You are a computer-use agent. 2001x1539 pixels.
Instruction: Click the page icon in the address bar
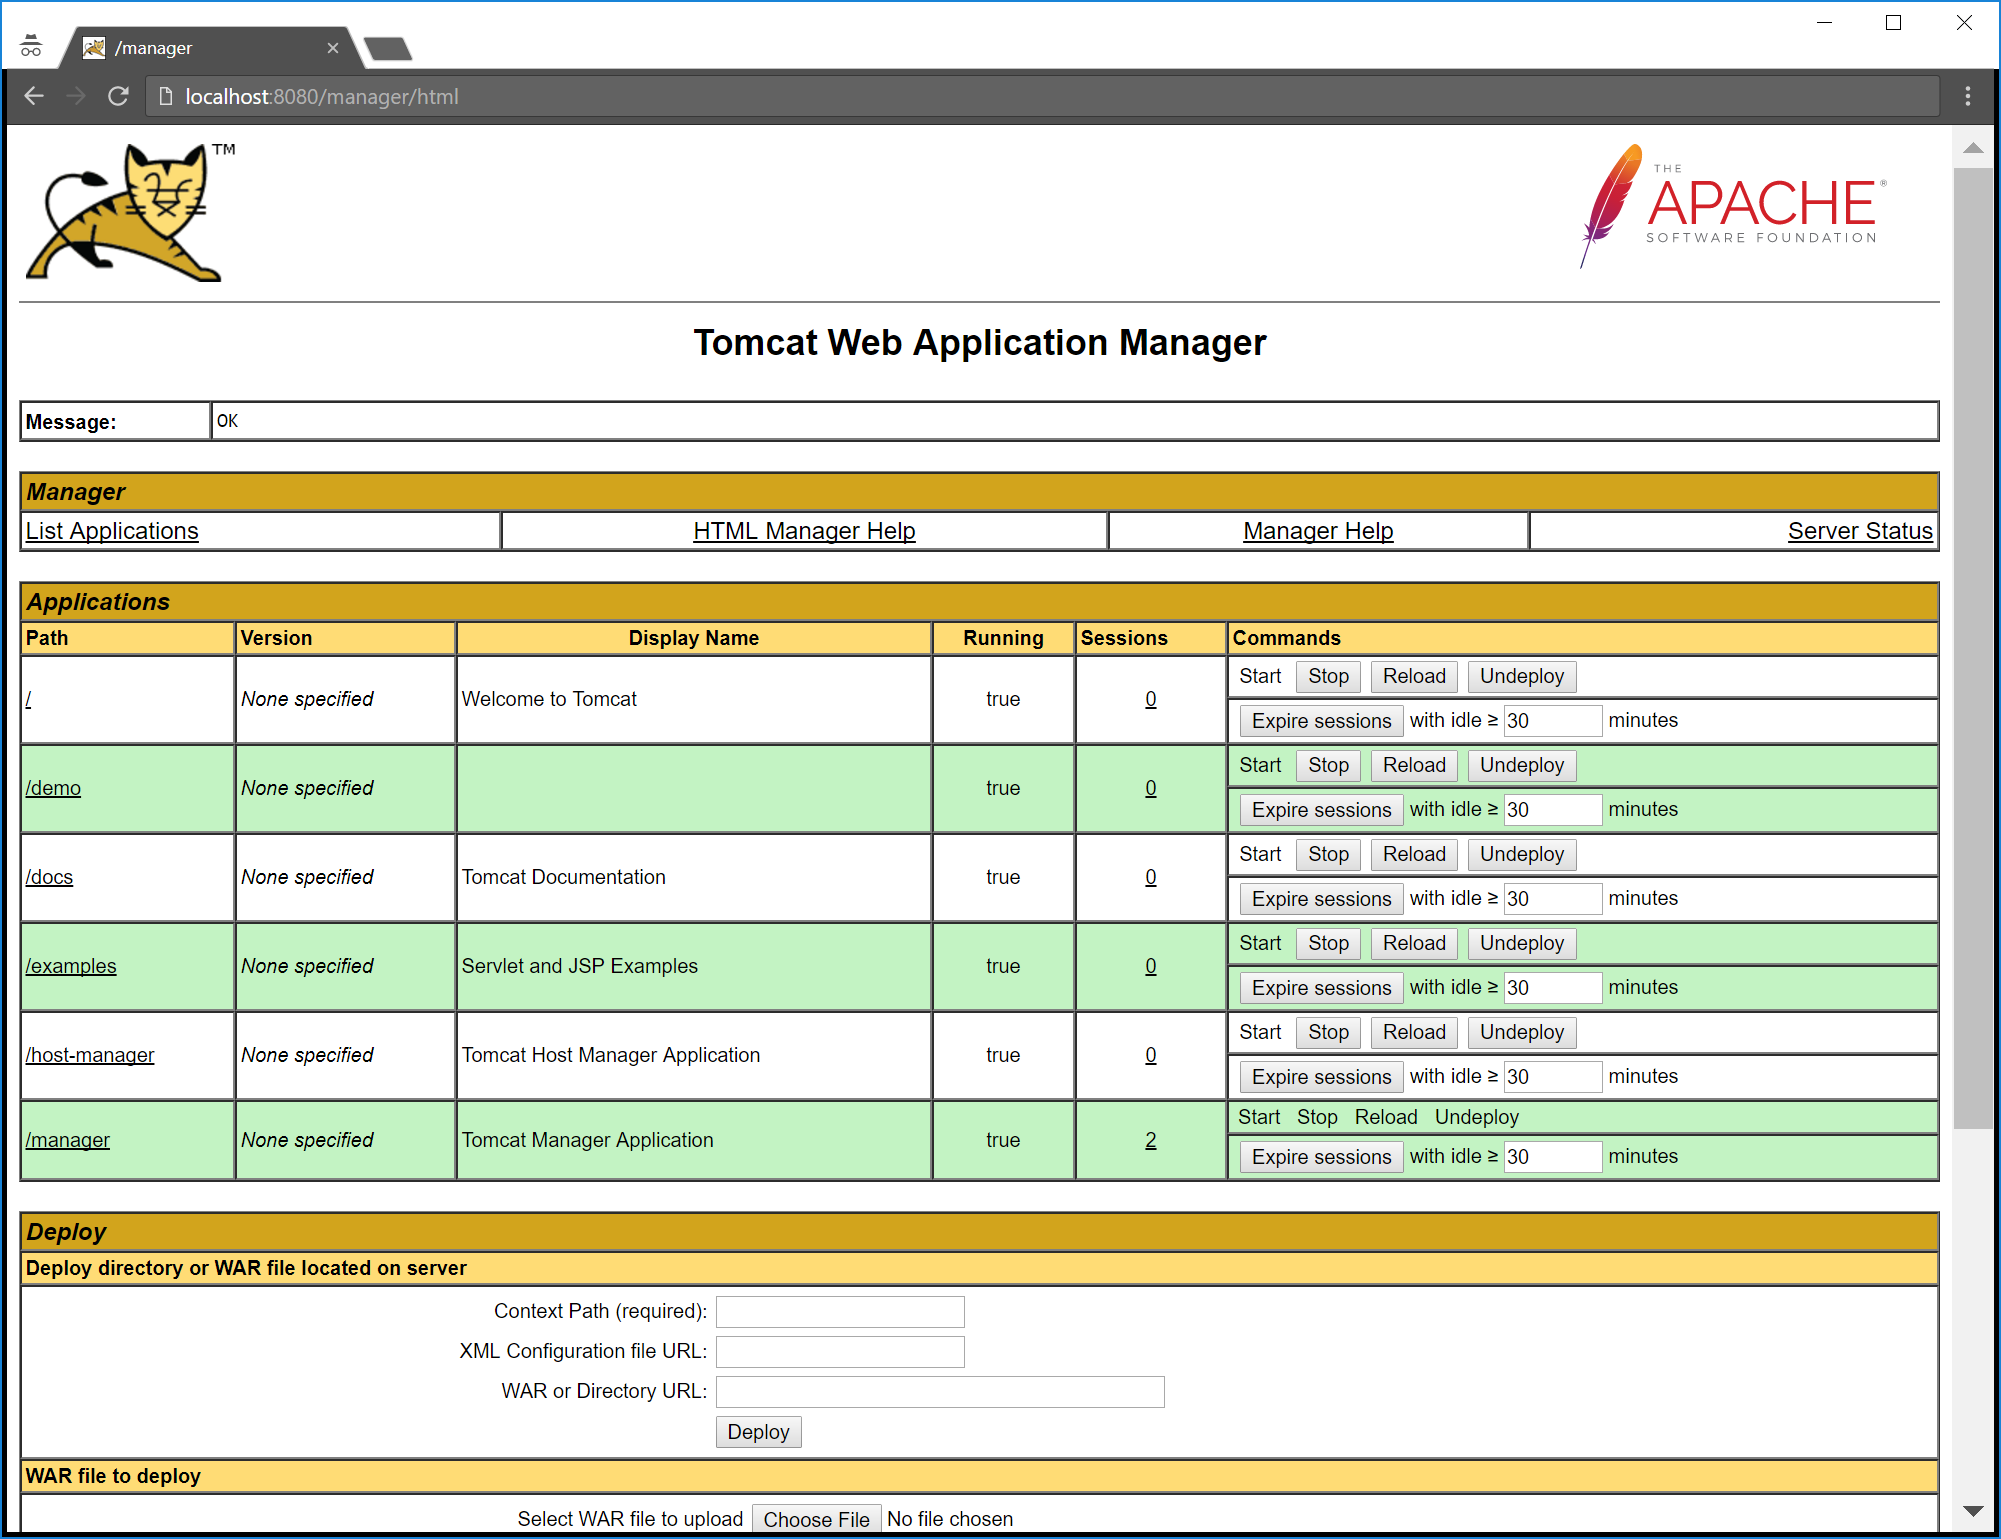point(166,96)
